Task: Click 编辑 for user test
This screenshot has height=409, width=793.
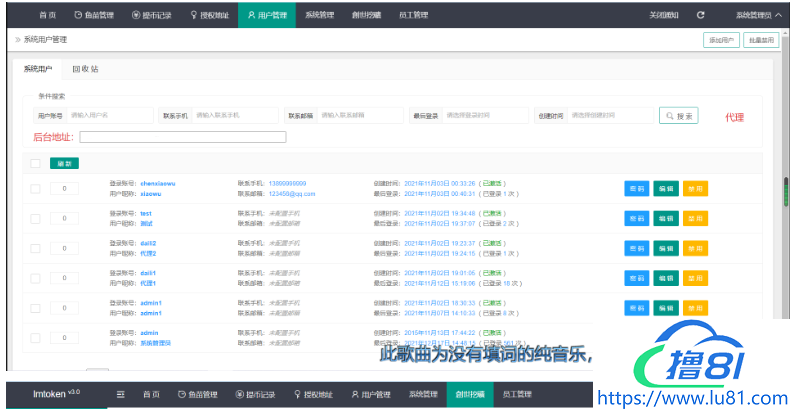Action: click(665, 218)
